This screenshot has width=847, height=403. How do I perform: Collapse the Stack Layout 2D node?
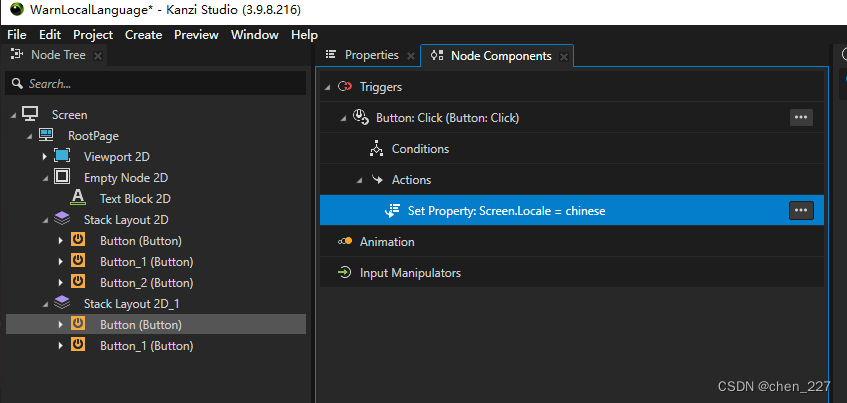pos(45,220)
